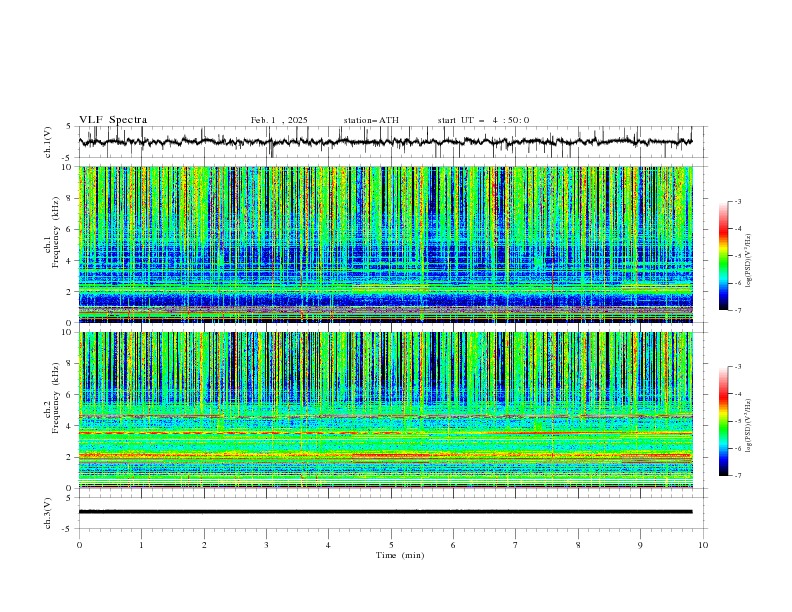Click the "8" kHz tick on ch.1 frequency axis
Viewport: 792px width, 612px height.
70,198
